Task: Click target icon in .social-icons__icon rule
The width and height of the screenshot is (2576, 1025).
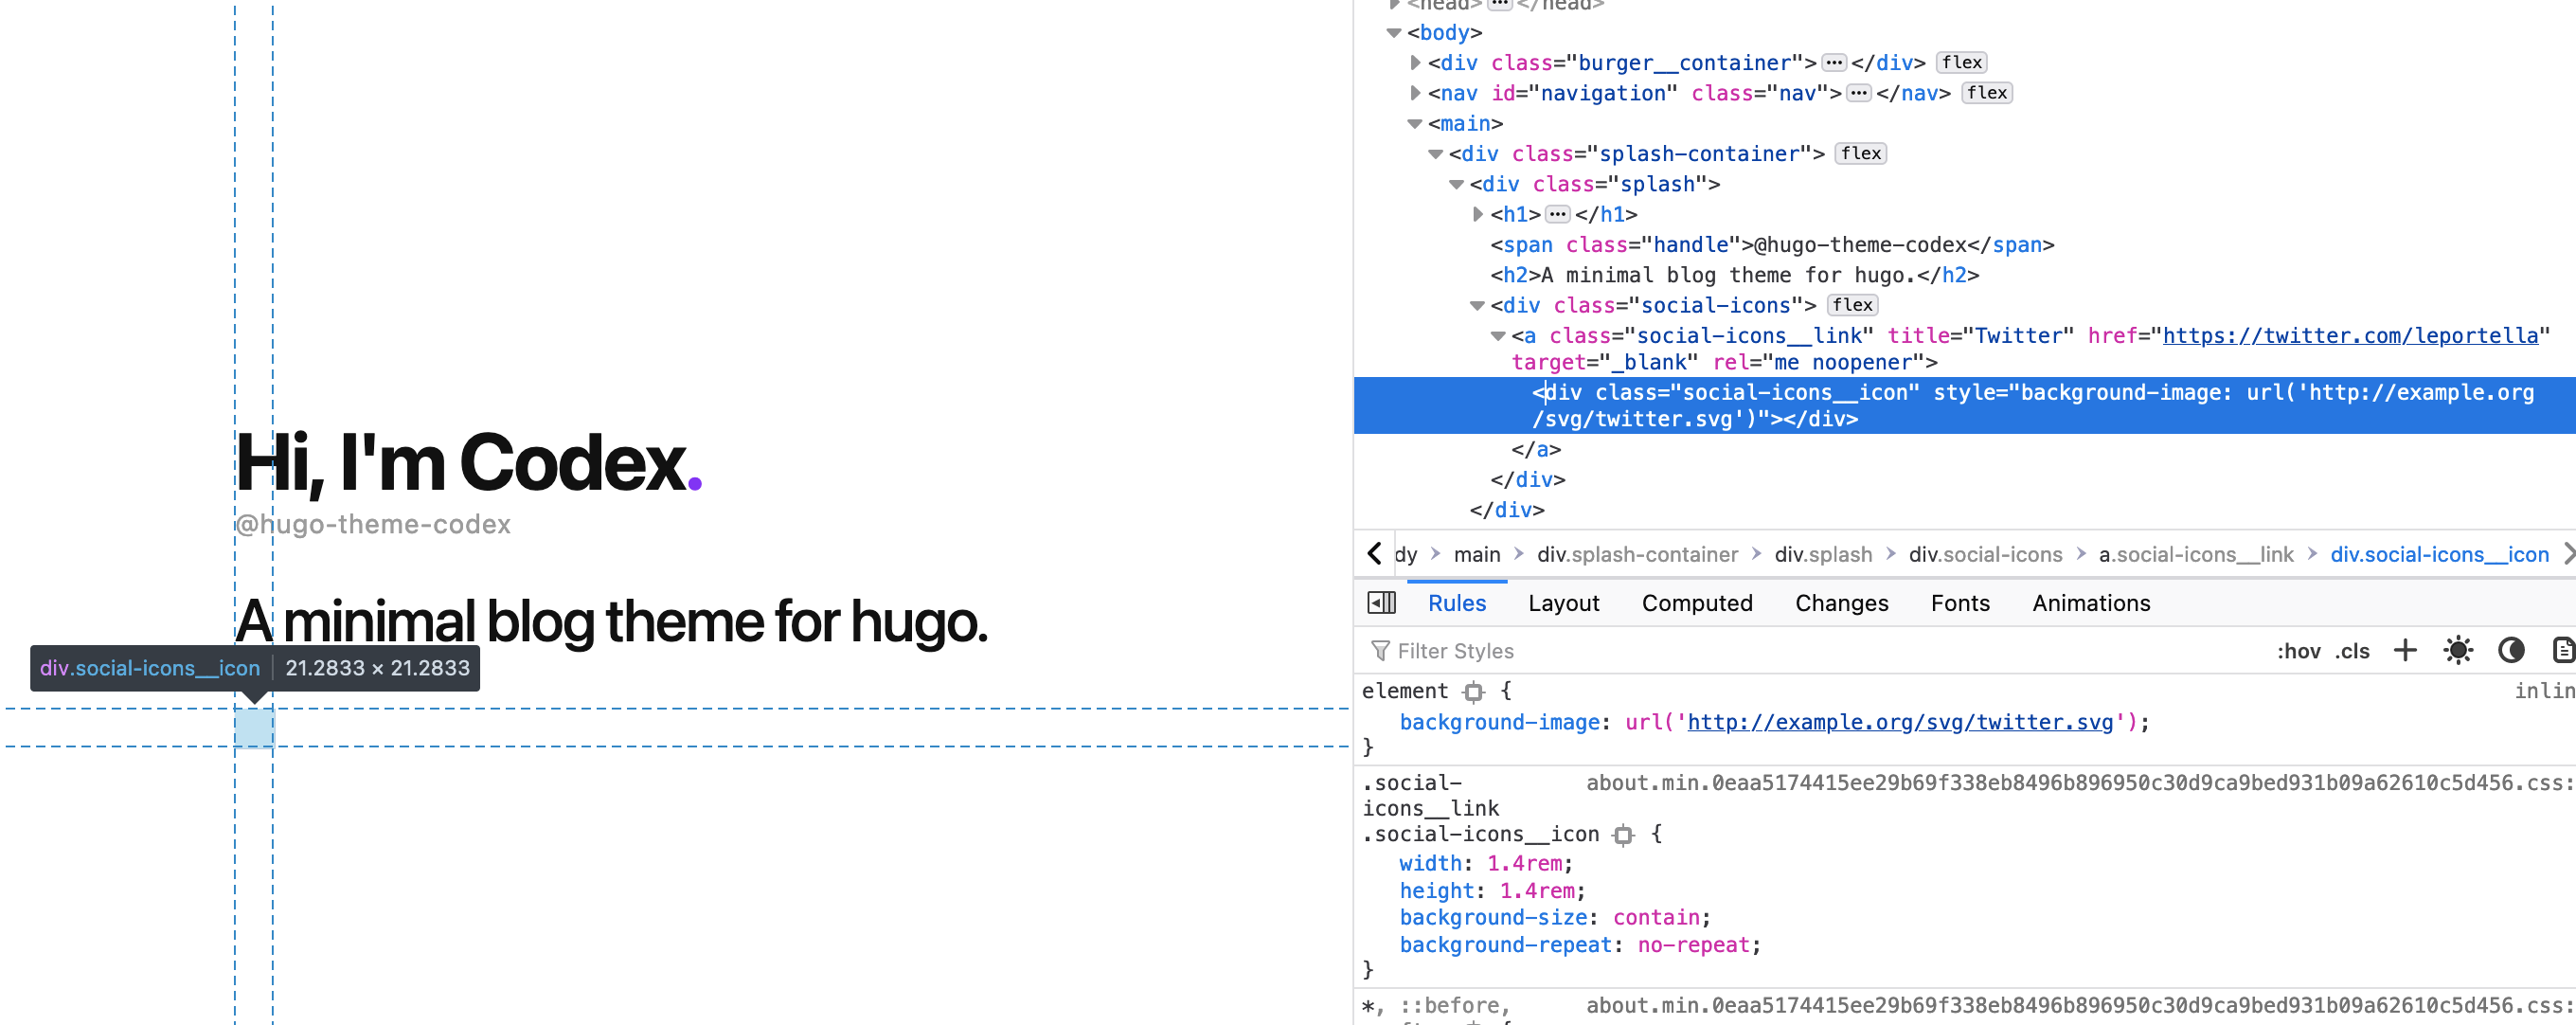Action: (x=1625, y=835)
